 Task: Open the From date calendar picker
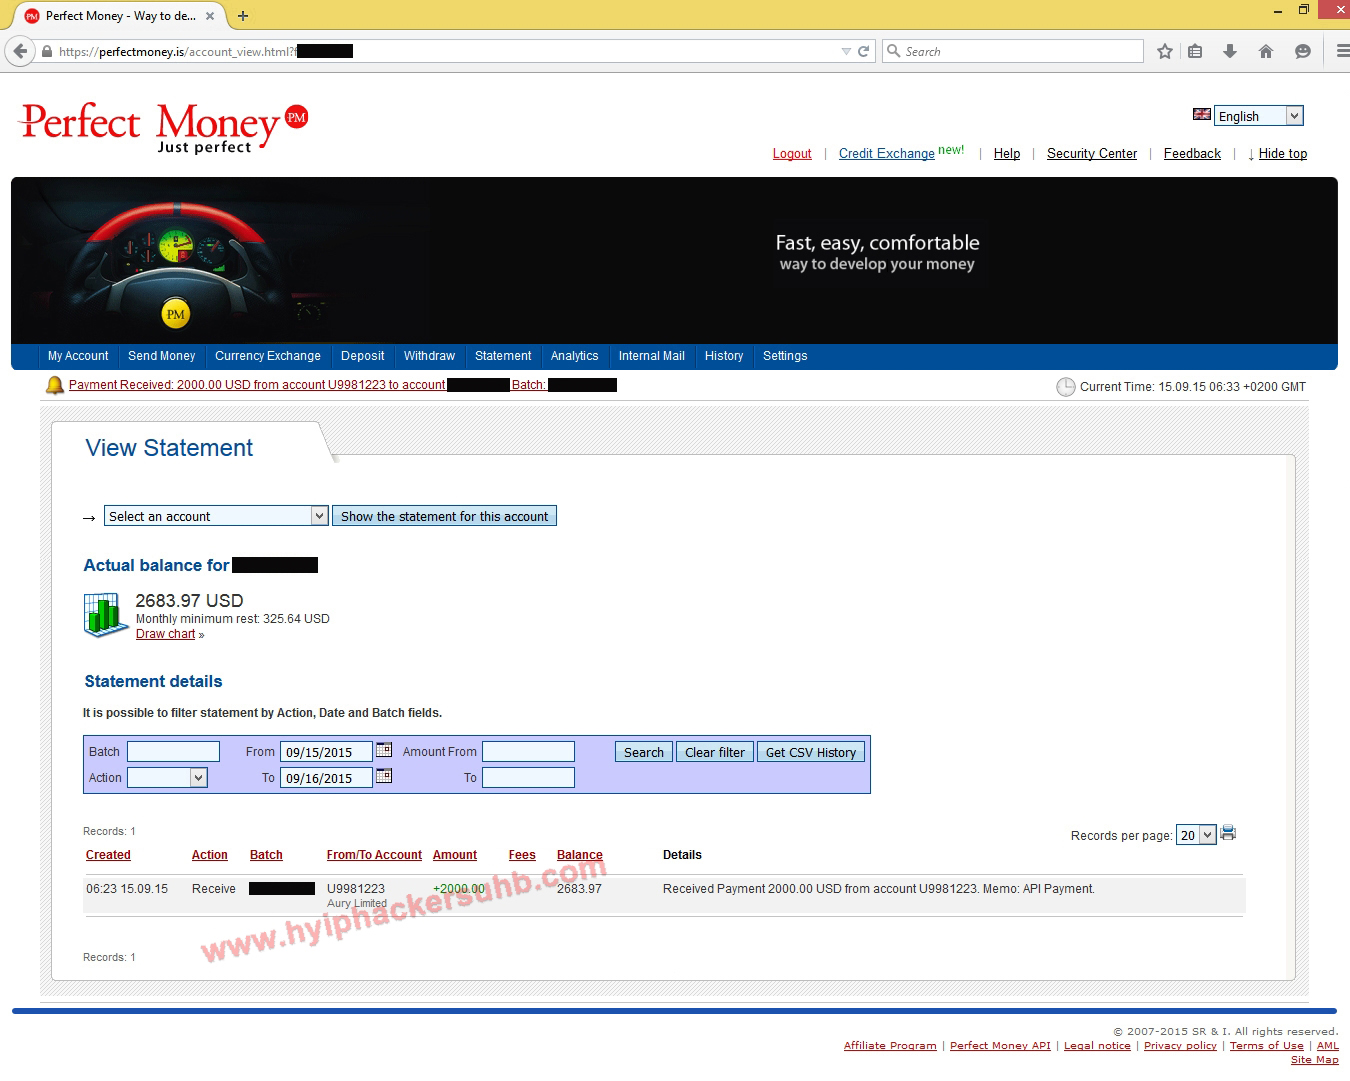point(384,750)
